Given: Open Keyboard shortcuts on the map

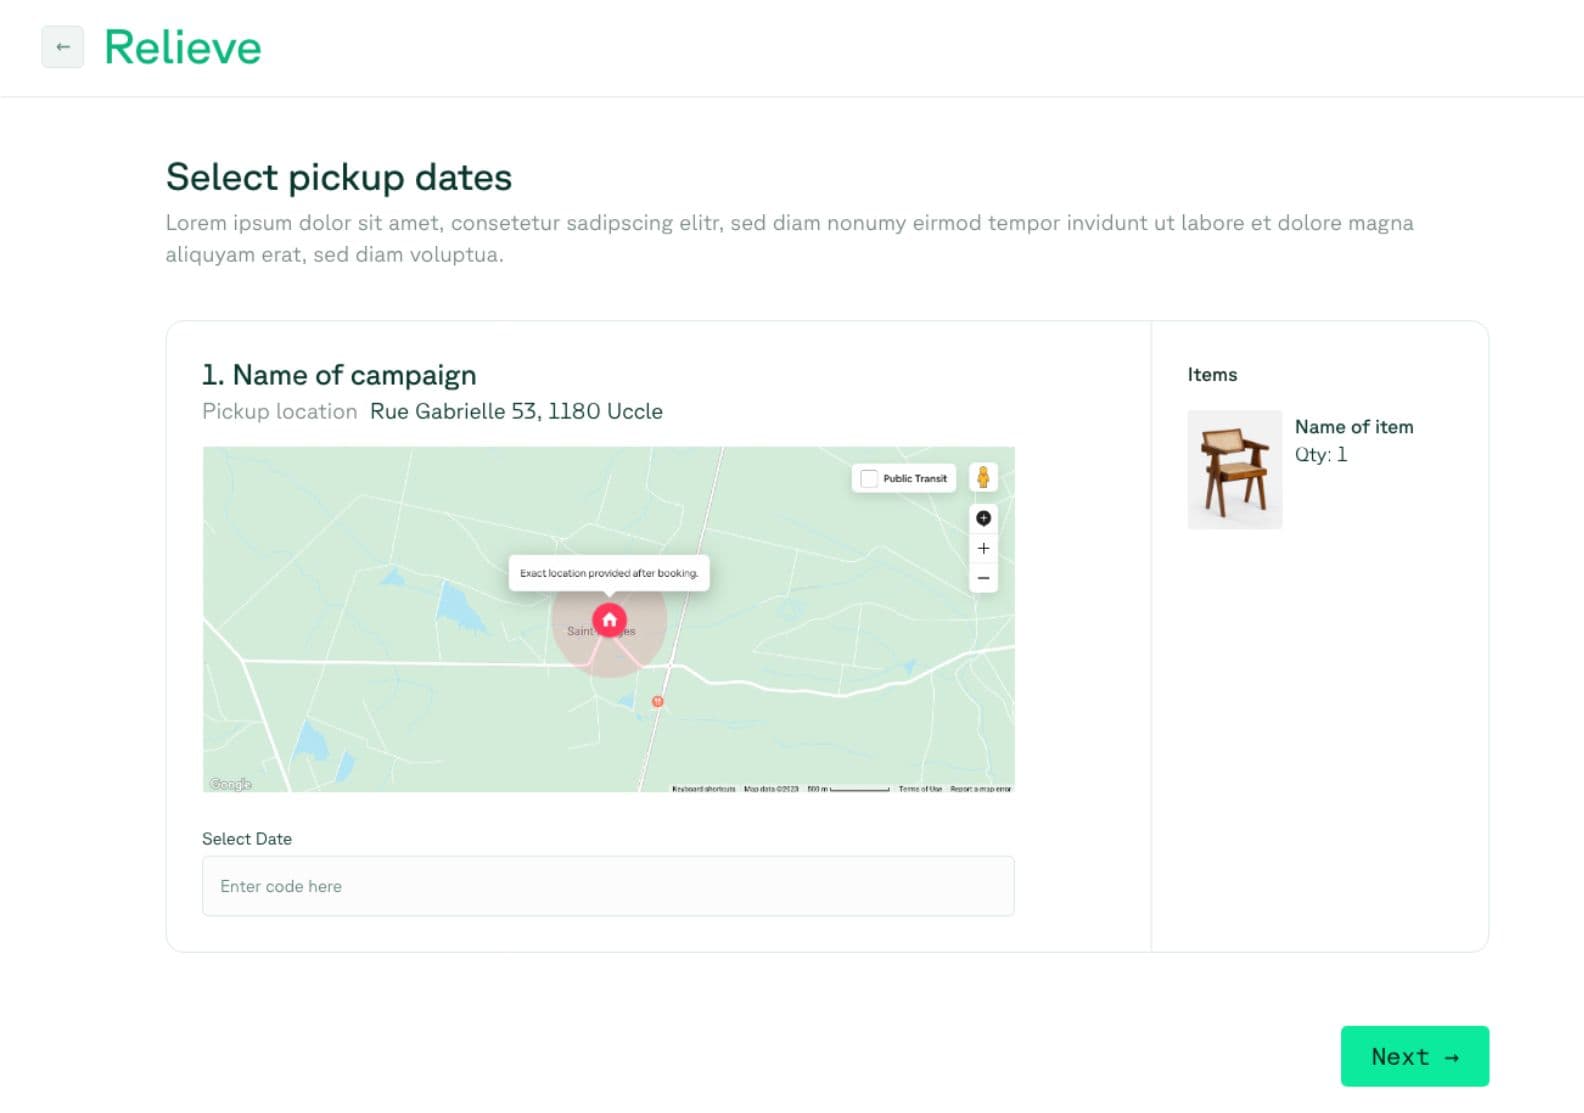Looking at the screenshot, I should 703,789.
